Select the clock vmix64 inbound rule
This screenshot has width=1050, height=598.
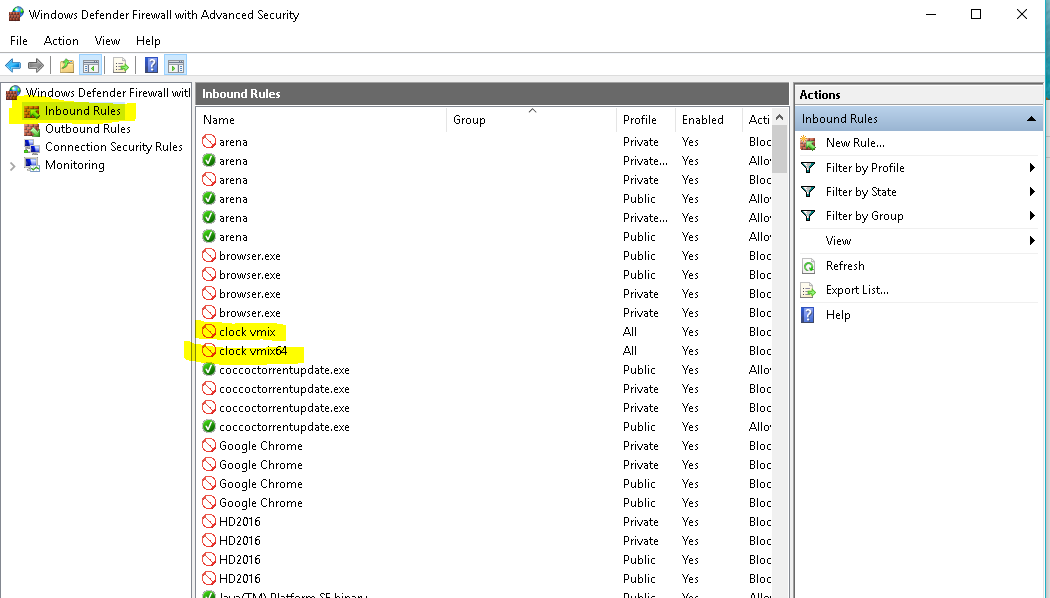click(x=253, y=351)
